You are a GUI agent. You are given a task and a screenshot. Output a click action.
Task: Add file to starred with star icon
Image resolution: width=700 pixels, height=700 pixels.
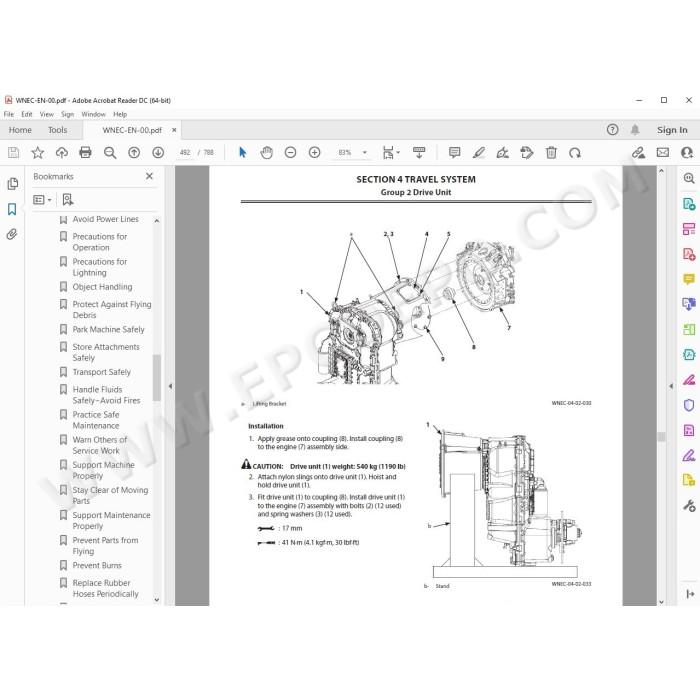(x=38, y=153)
